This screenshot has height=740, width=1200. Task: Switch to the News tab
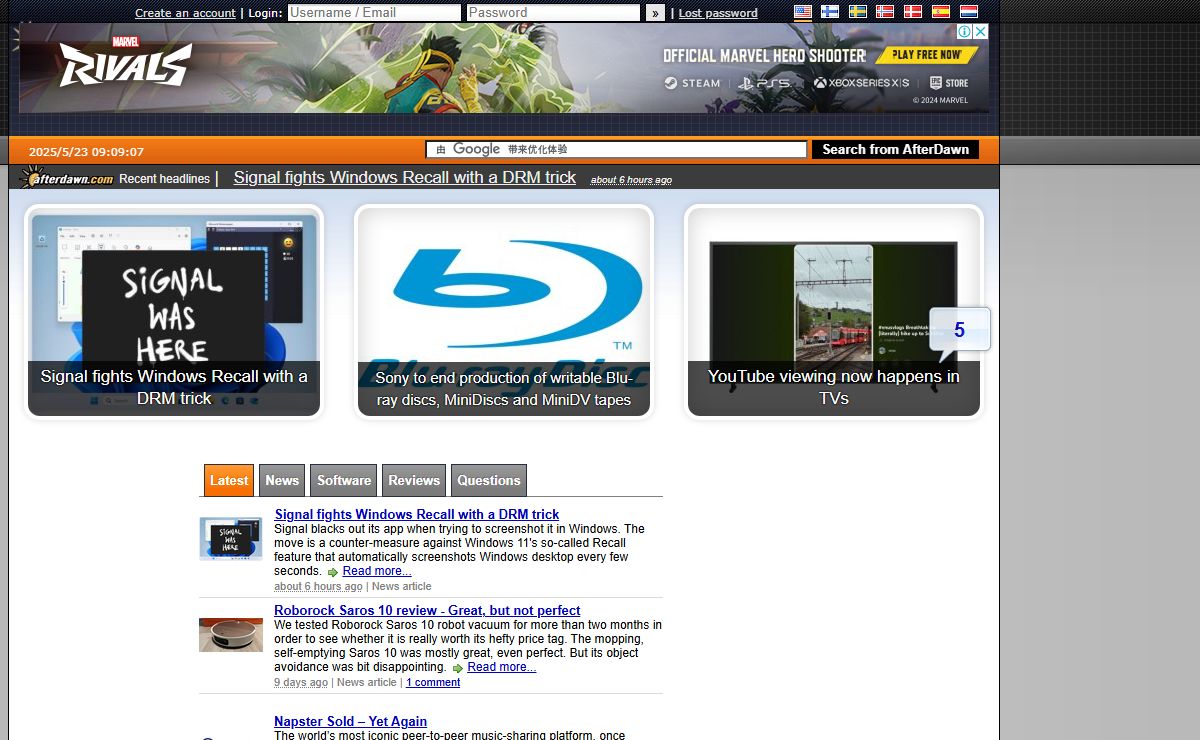(282, 480)
